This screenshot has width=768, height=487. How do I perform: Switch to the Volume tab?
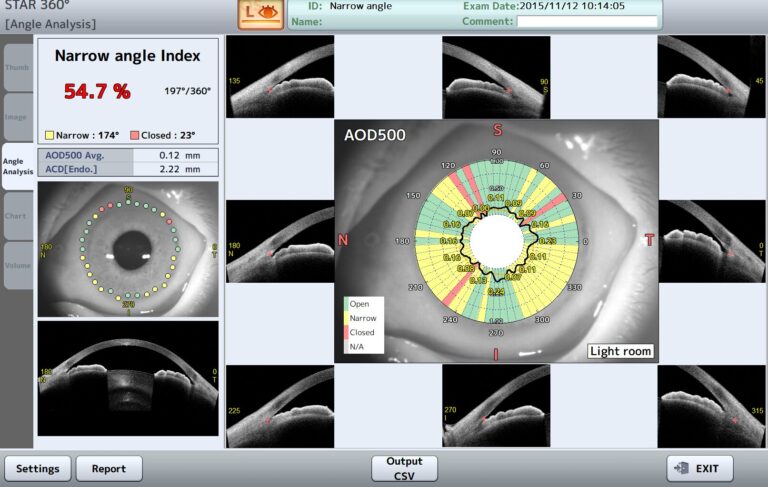point(17,266)
